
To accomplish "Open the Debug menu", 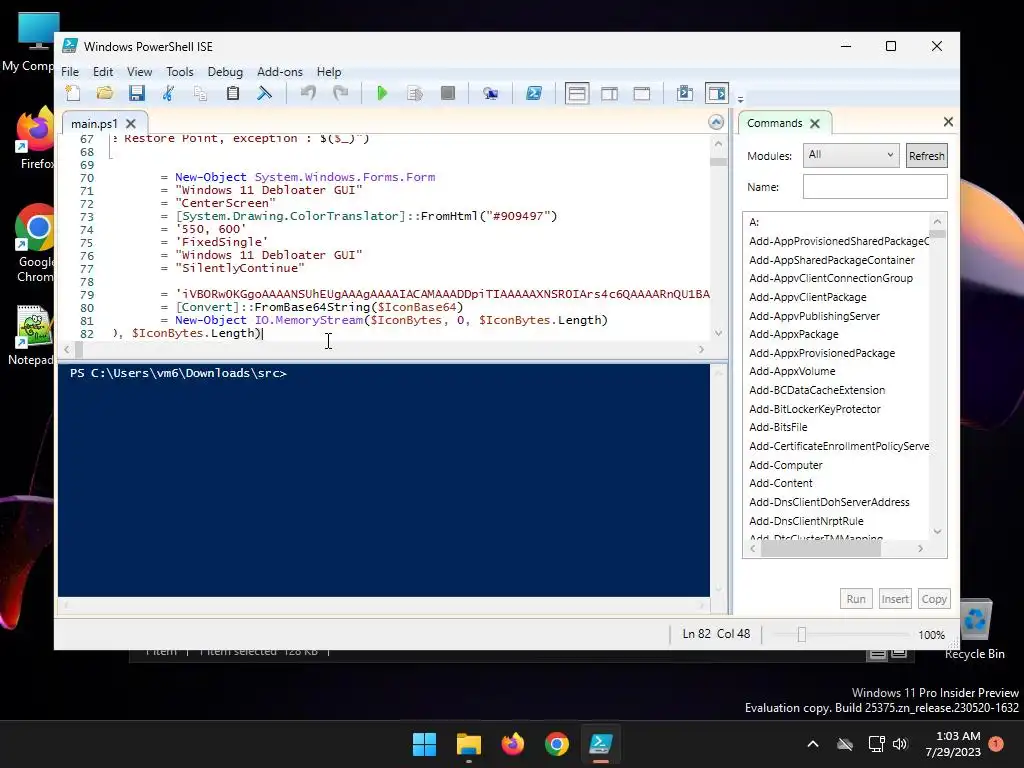I will point(225,72).
